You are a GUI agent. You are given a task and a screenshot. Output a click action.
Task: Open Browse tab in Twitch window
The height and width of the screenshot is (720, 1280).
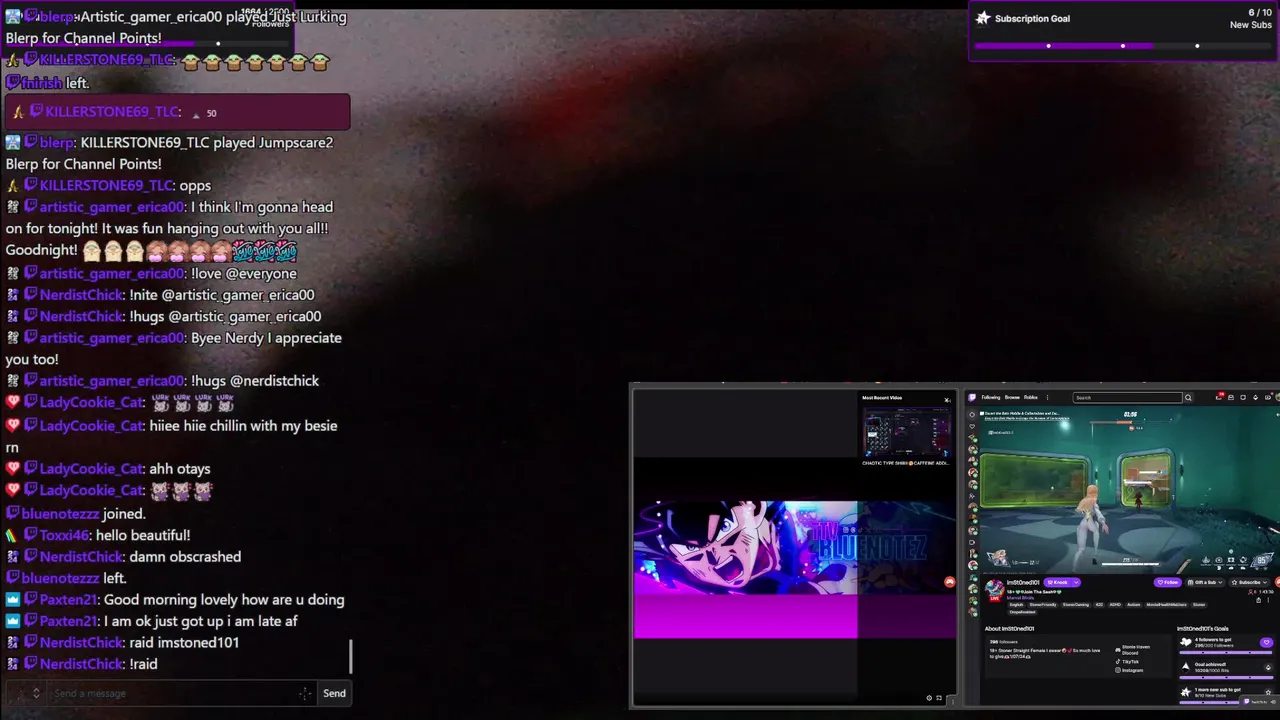tap(1012, 397)
